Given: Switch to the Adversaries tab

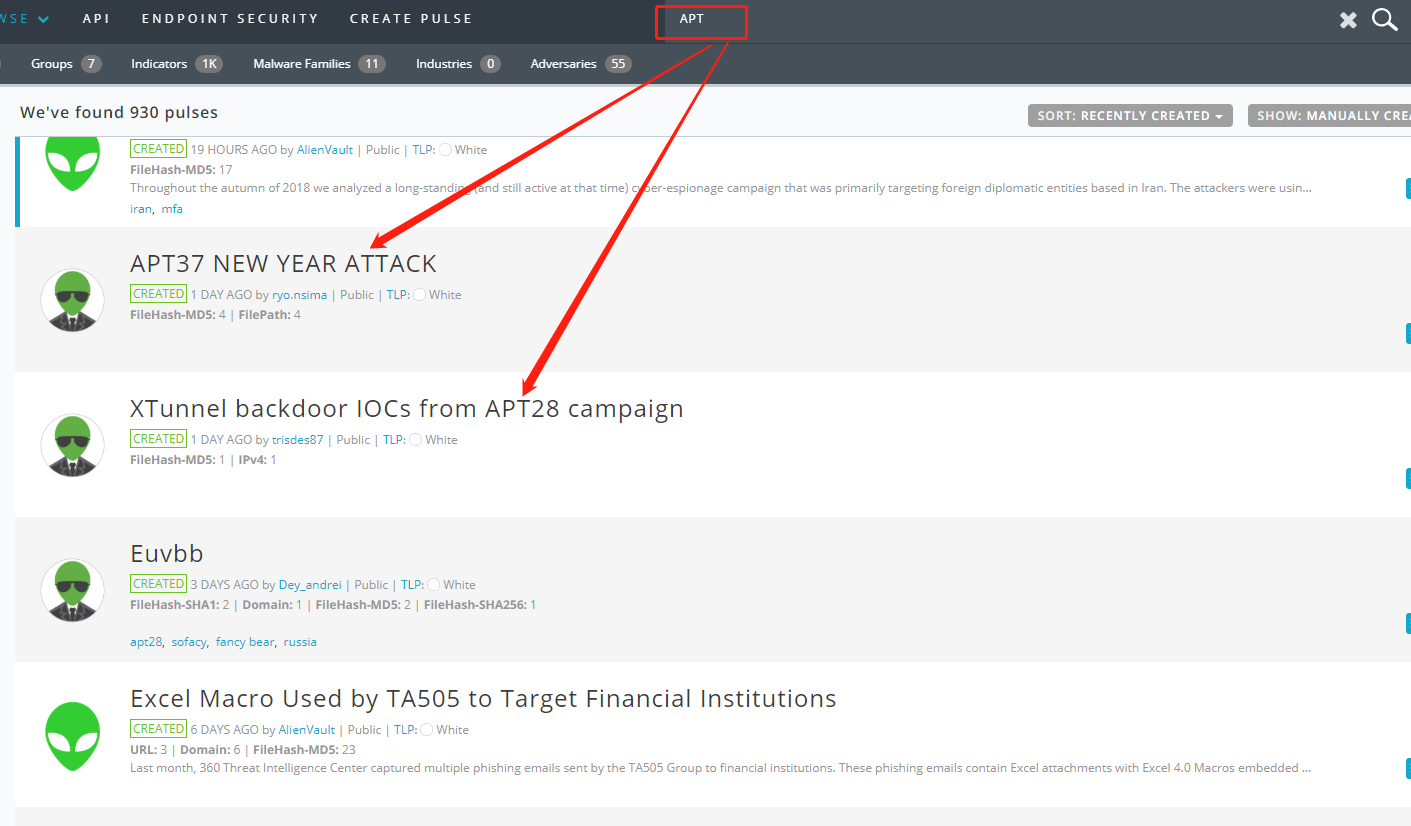Looking at the screenshot, I should pos(580,64).
